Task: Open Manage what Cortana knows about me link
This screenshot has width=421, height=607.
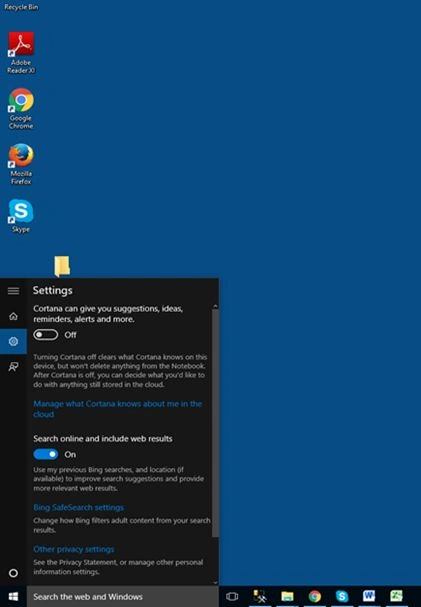Action: [118, 409]
